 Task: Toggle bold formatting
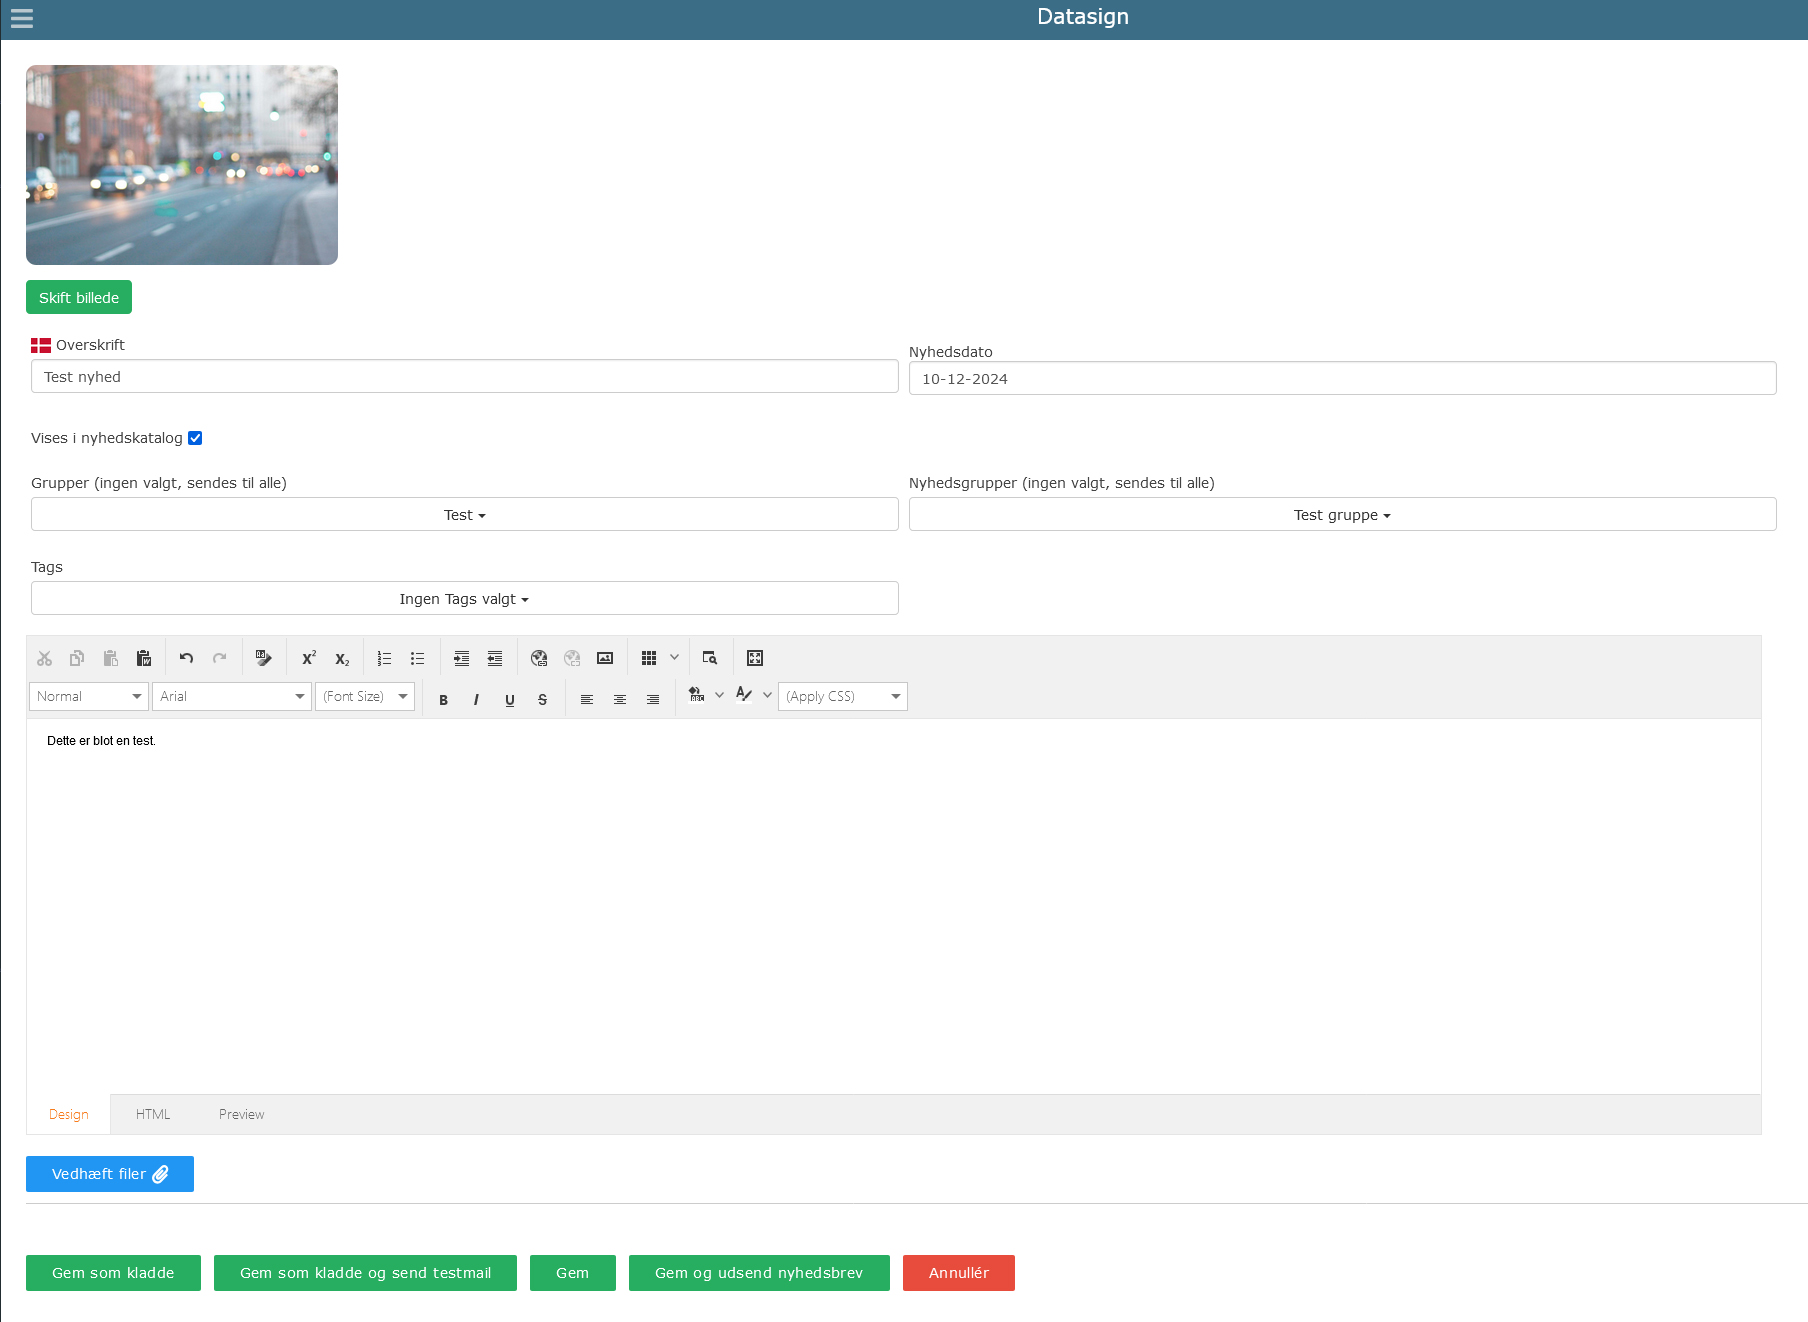coord(443,700)
